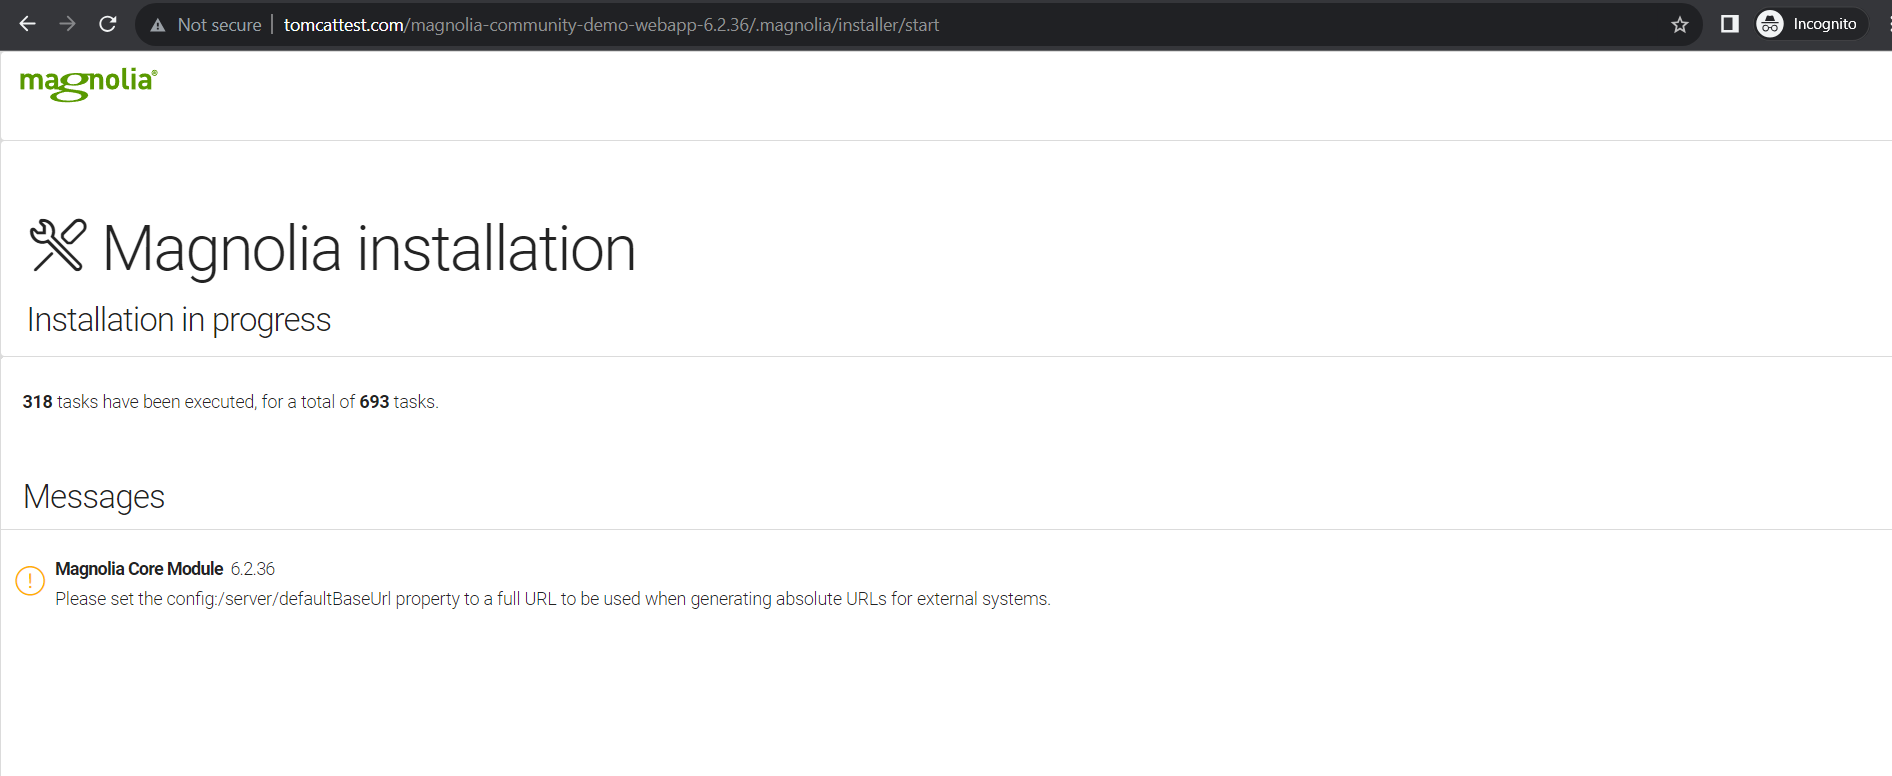Click the browser back arrow
This screenshot has height=776, width=1892.
pos(27,24)
